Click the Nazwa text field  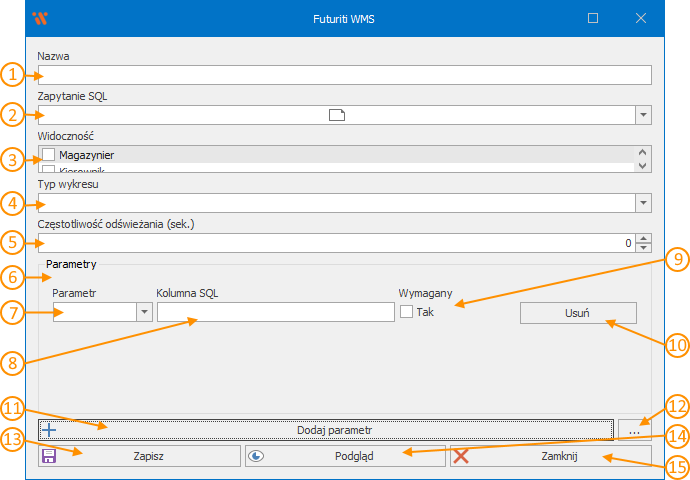[344, 75]
